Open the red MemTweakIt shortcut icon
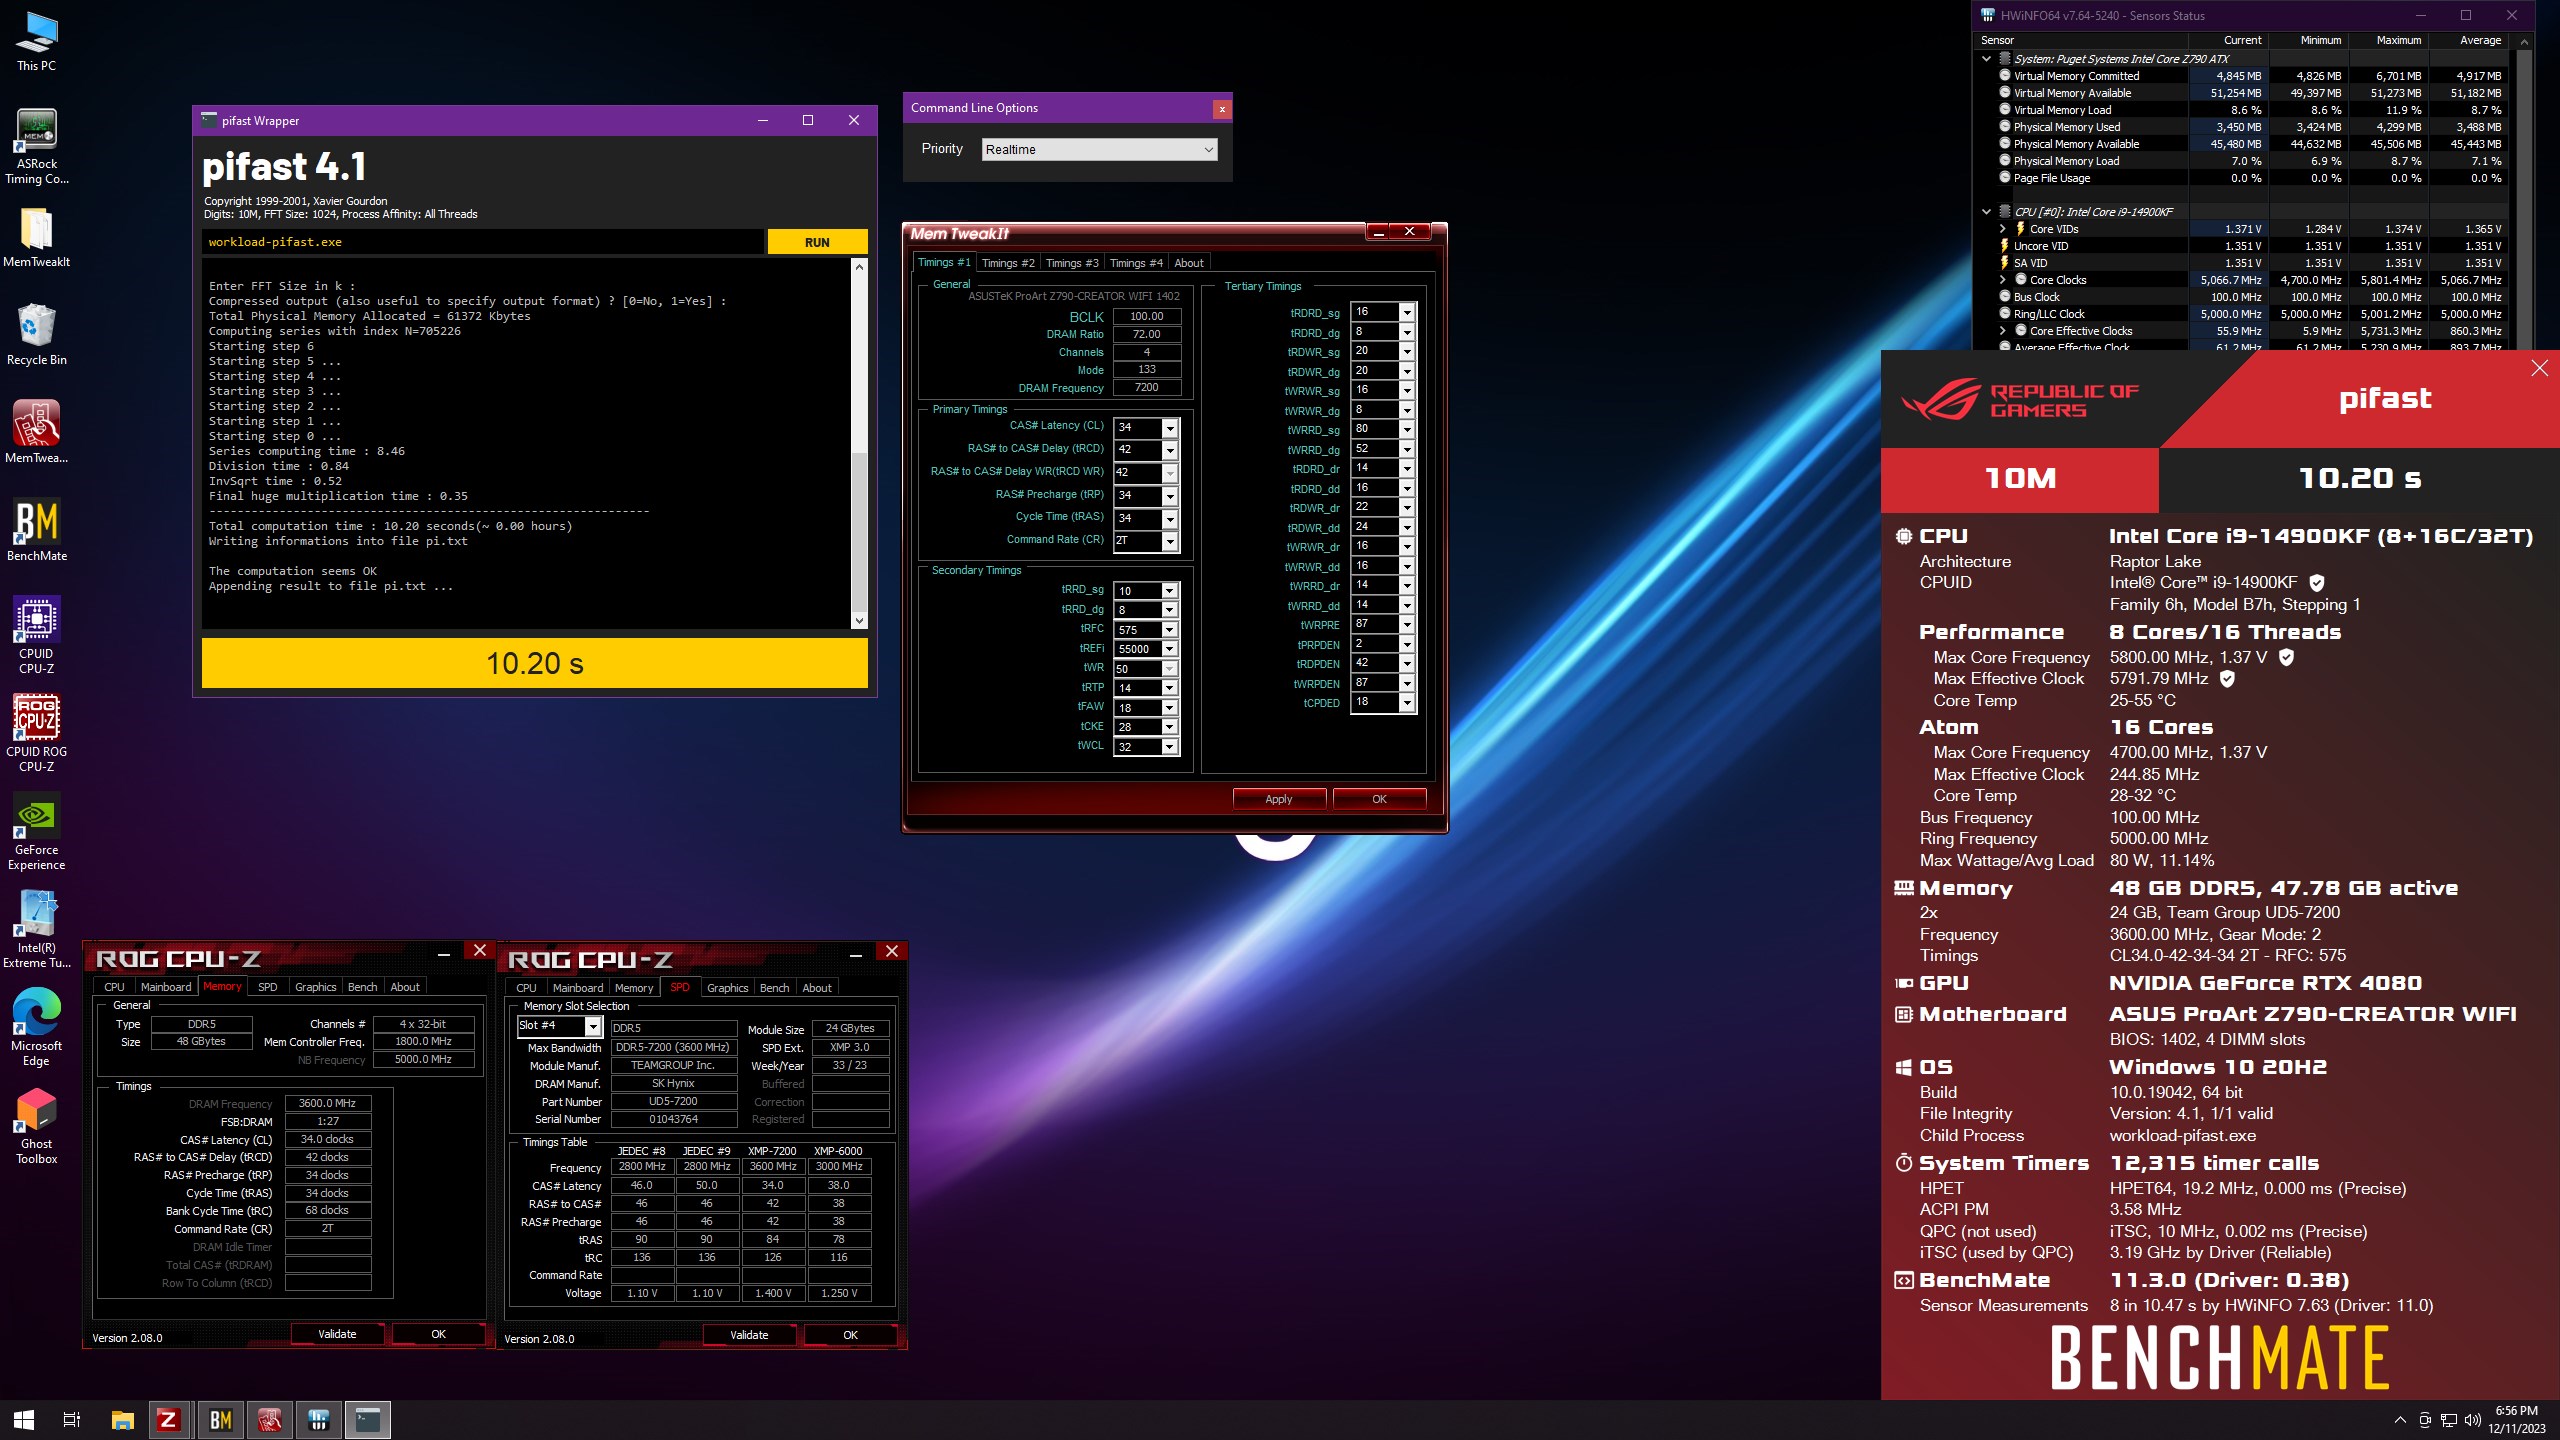This screenshot has height=1440, width=2560. (x=36, y=432)
